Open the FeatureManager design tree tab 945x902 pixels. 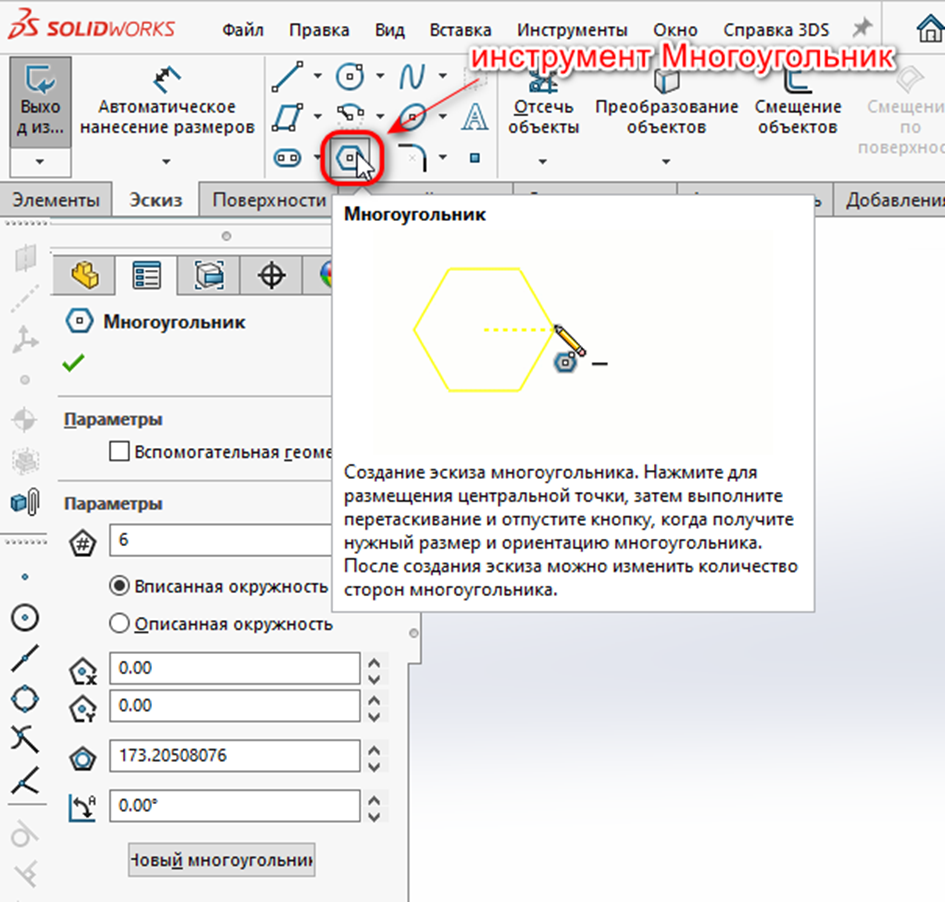(85, 276)
